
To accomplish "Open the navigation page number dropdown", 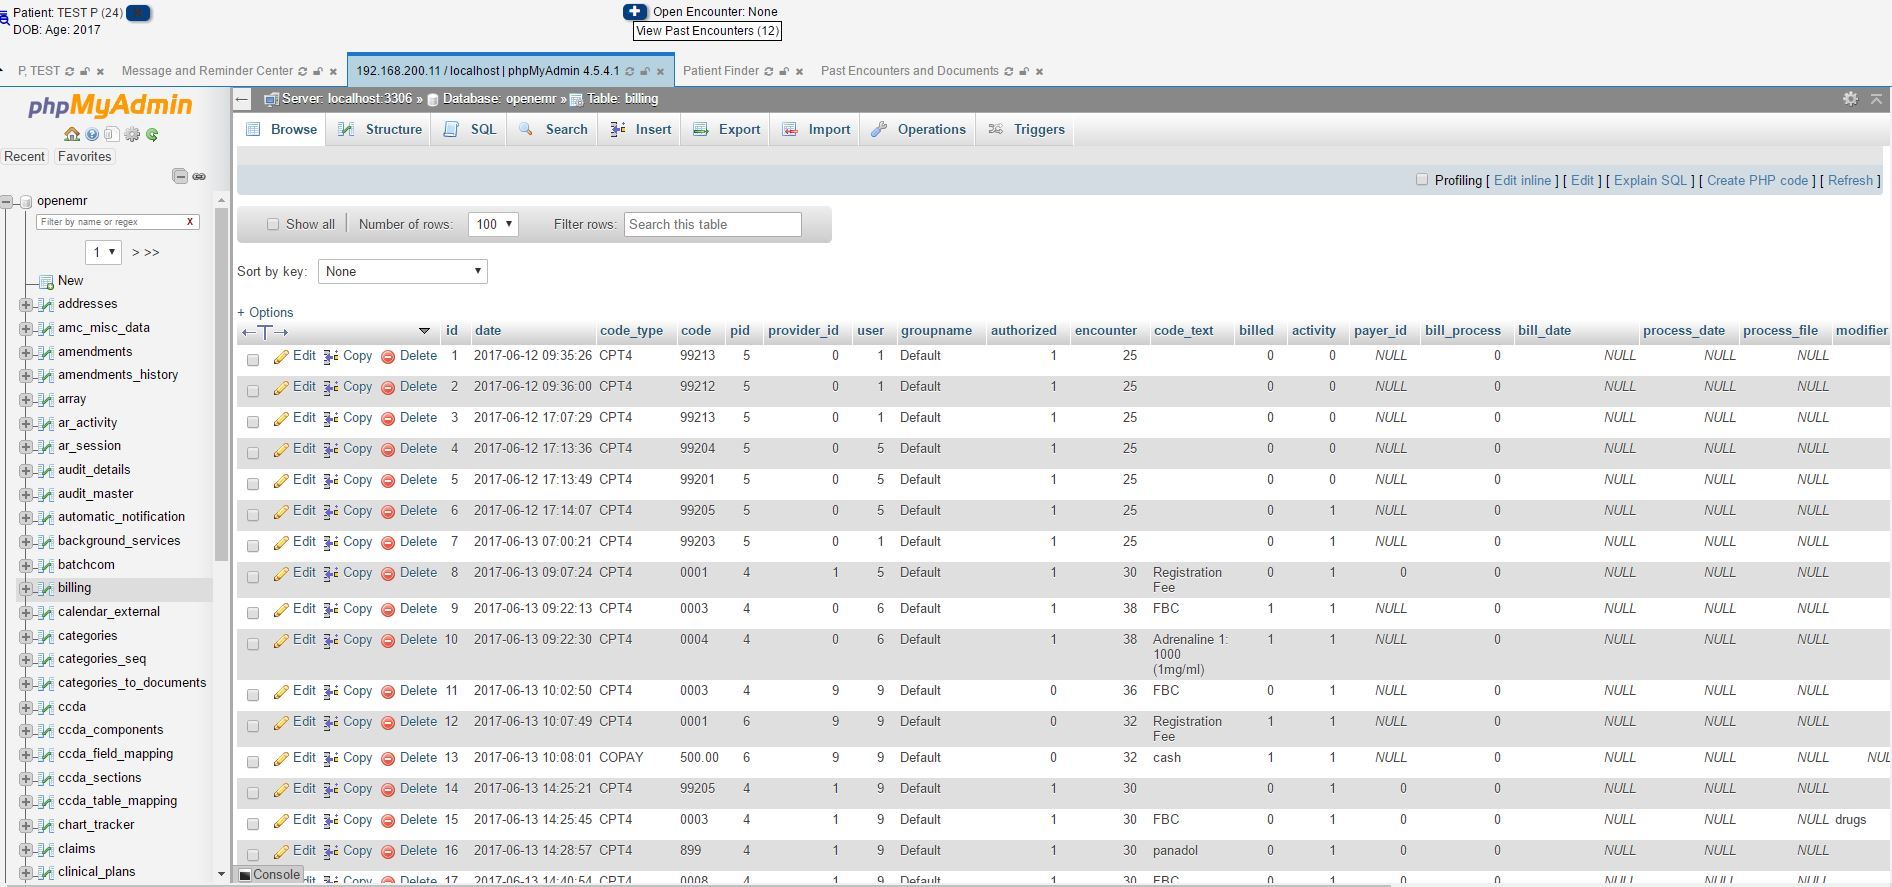I will tap(103, 252).
